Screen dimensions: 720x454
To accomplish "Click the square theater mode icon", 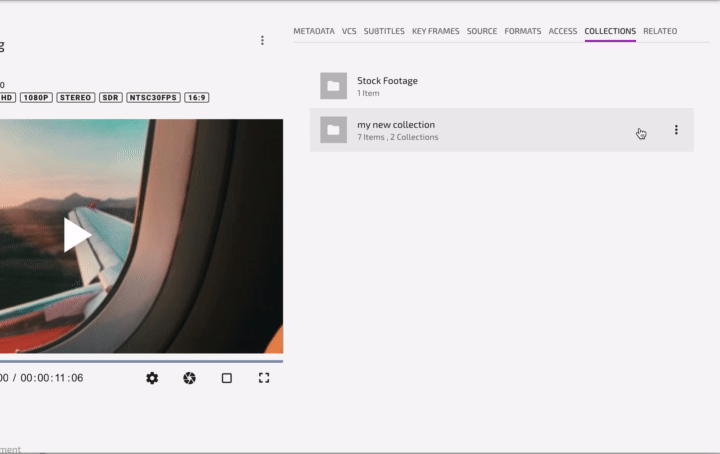I will click(x=227, y=378).
